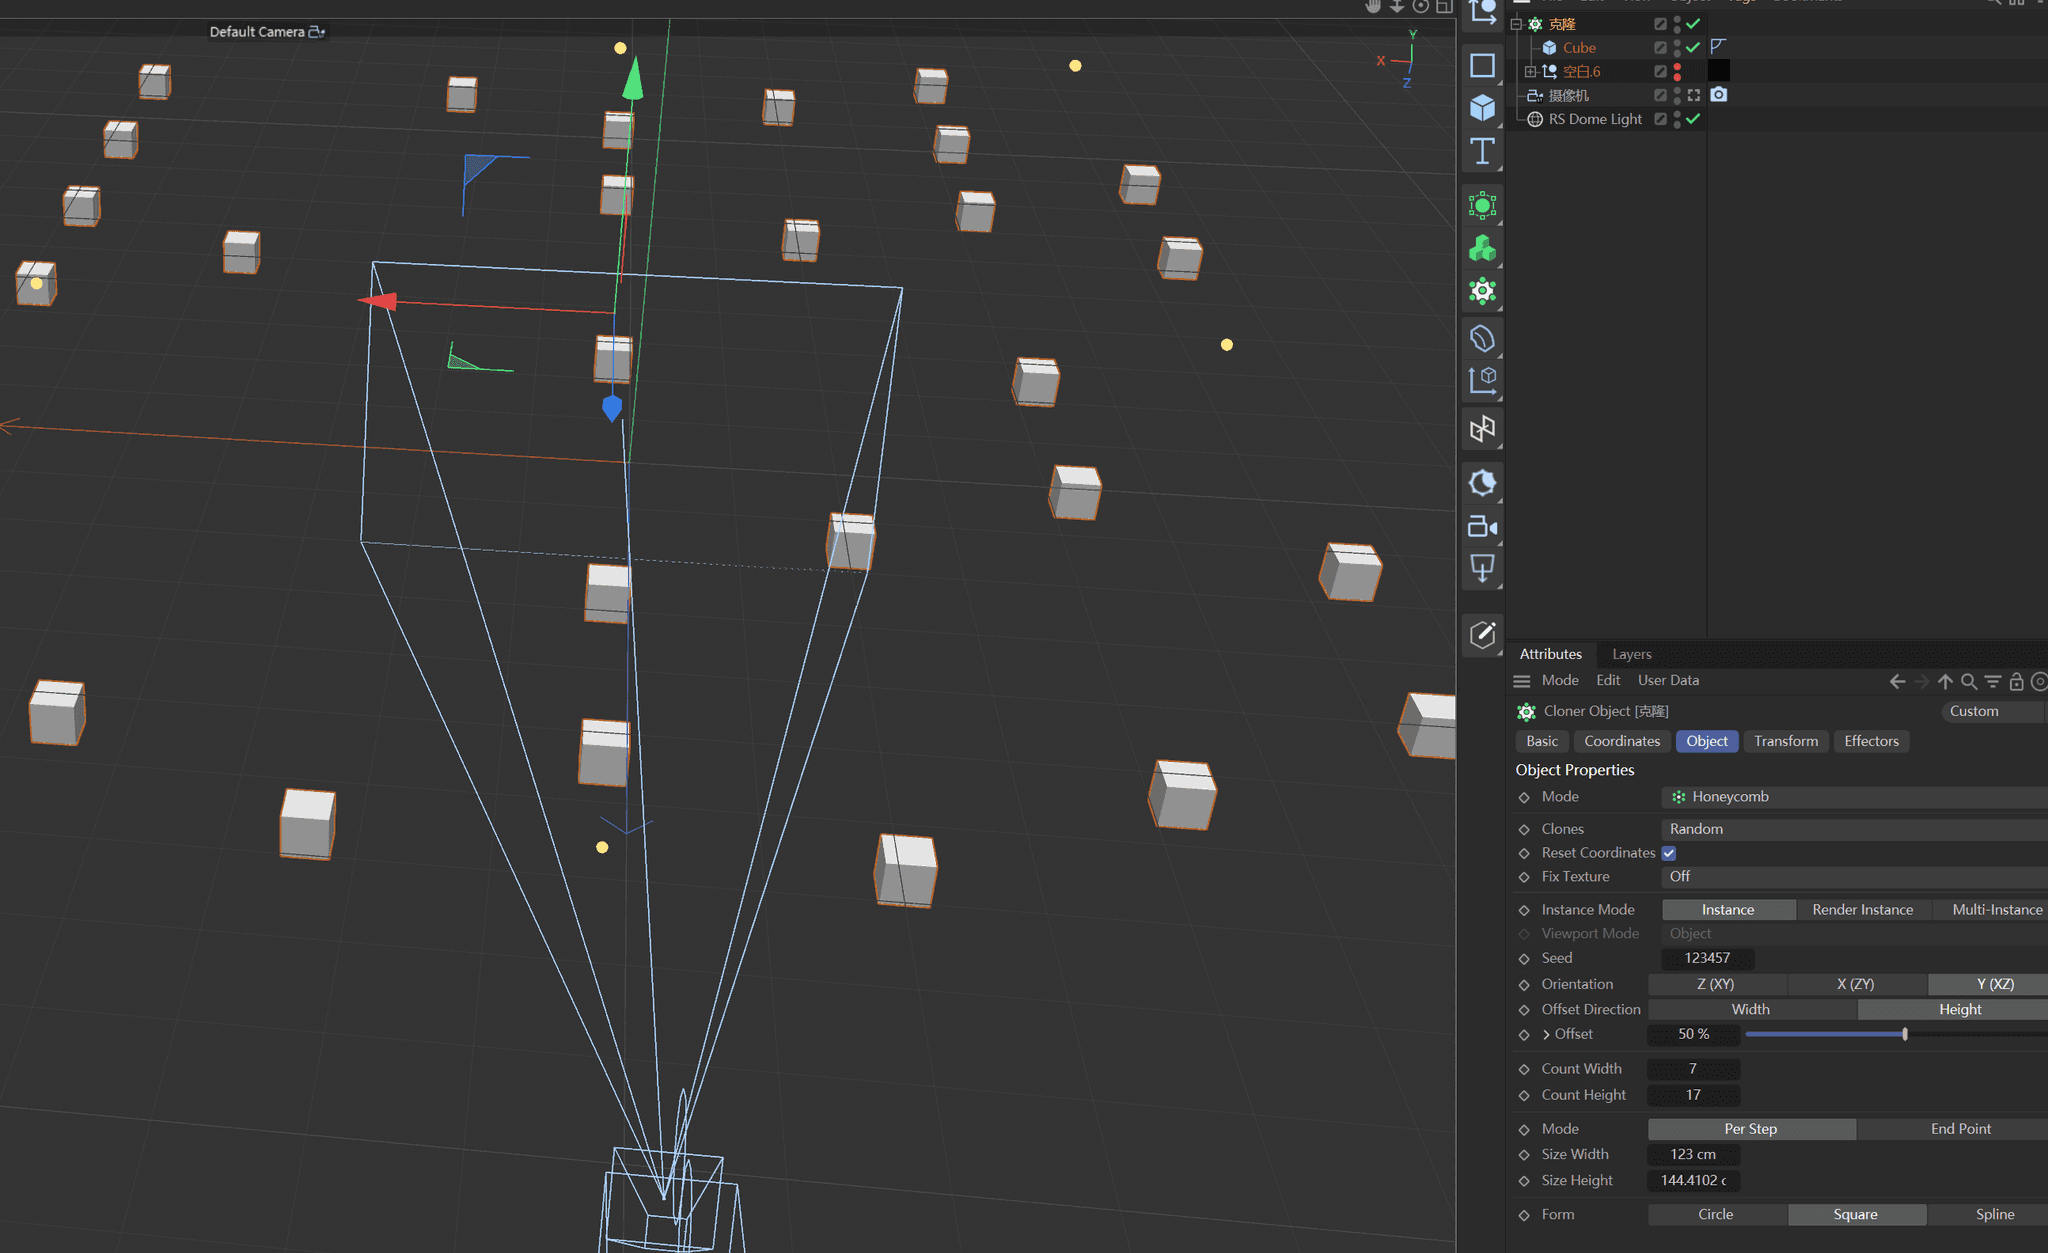Activate the 摄像机 camera view toggle
Image resolution: width=2048 pixels, height=1253 pixels.
[x=1694, y=95]
